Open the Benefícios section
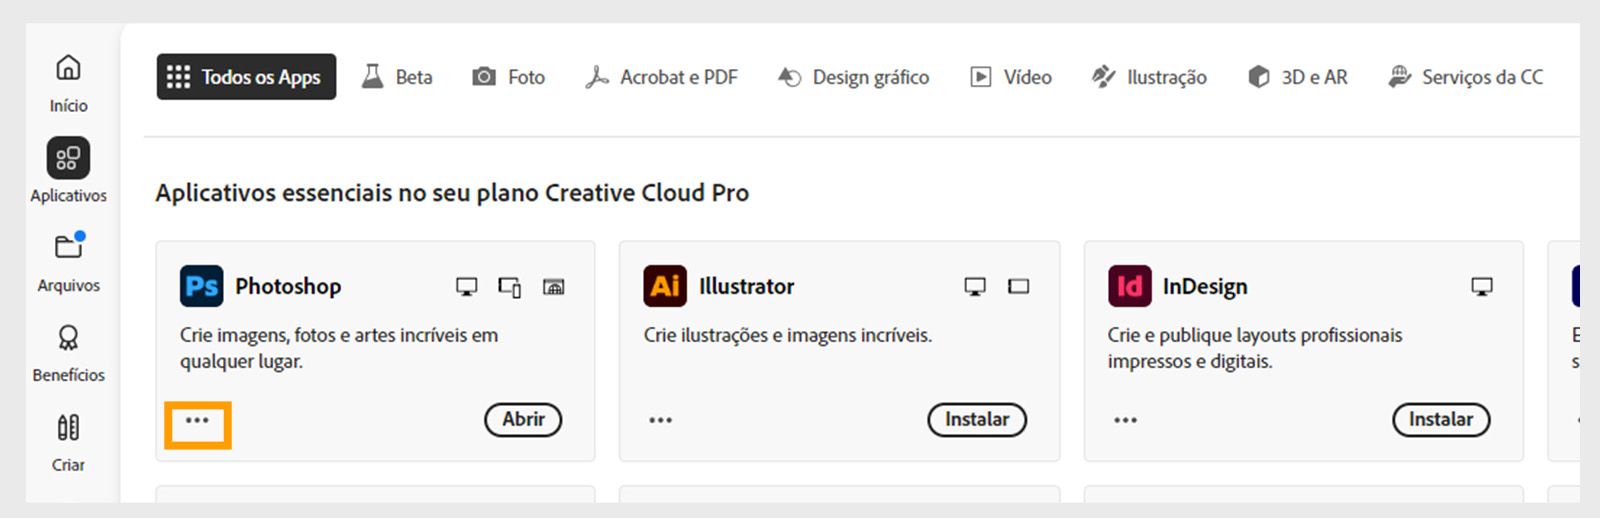 [68, 353]
